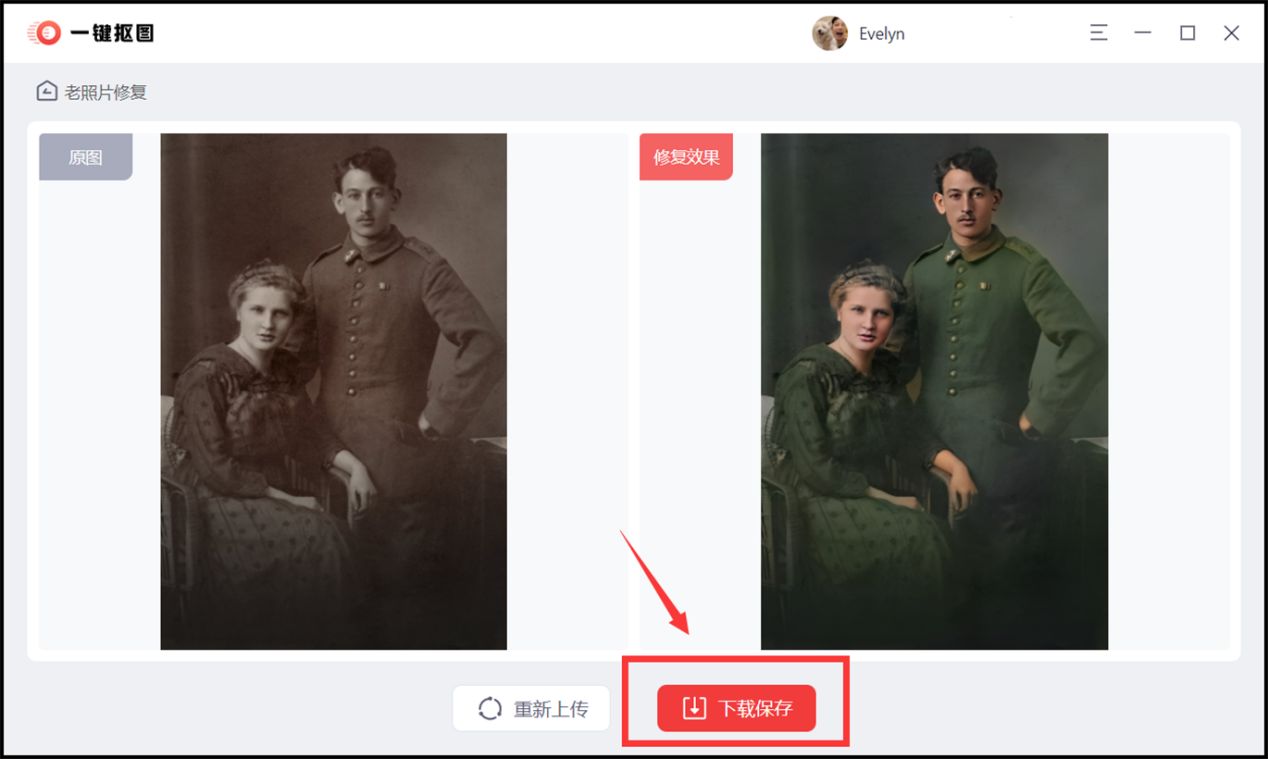Click the restored colorized photo
Viewport: 1268px width, 759px height.
coord(934,391)
